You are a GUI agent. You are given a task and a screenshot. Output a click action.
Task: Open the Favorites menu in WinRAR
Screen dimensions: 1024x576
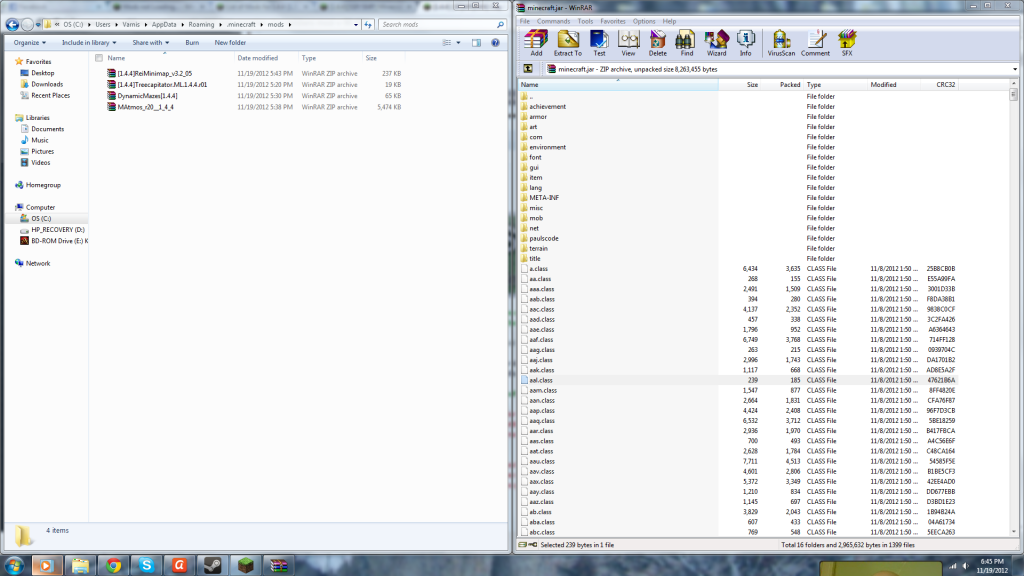[x=613, y=21]
